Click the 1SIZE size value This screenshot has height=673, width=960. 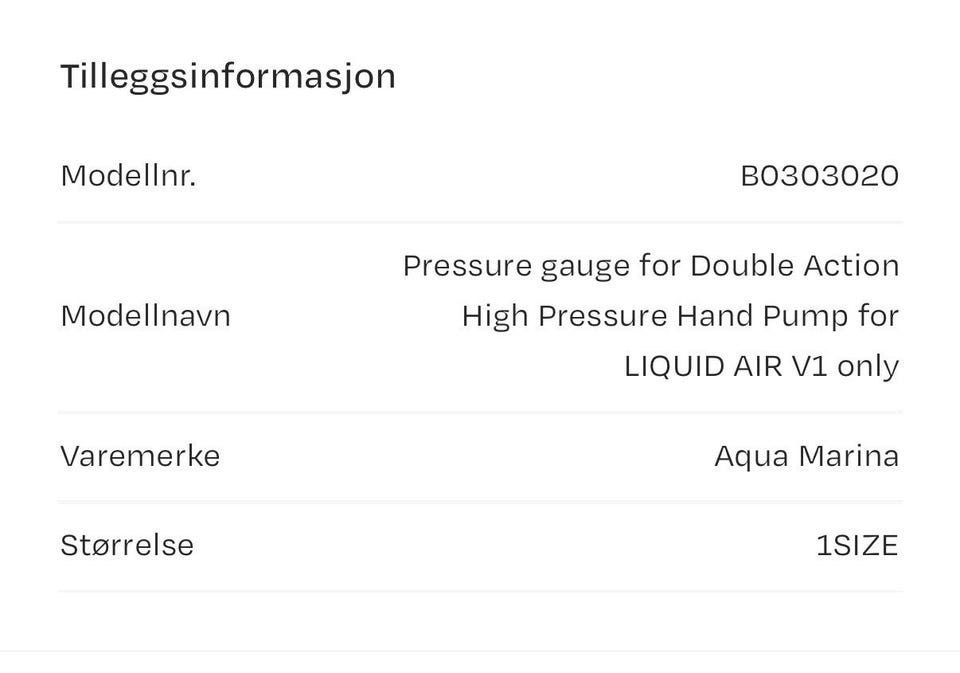click(x=857, y=546)
